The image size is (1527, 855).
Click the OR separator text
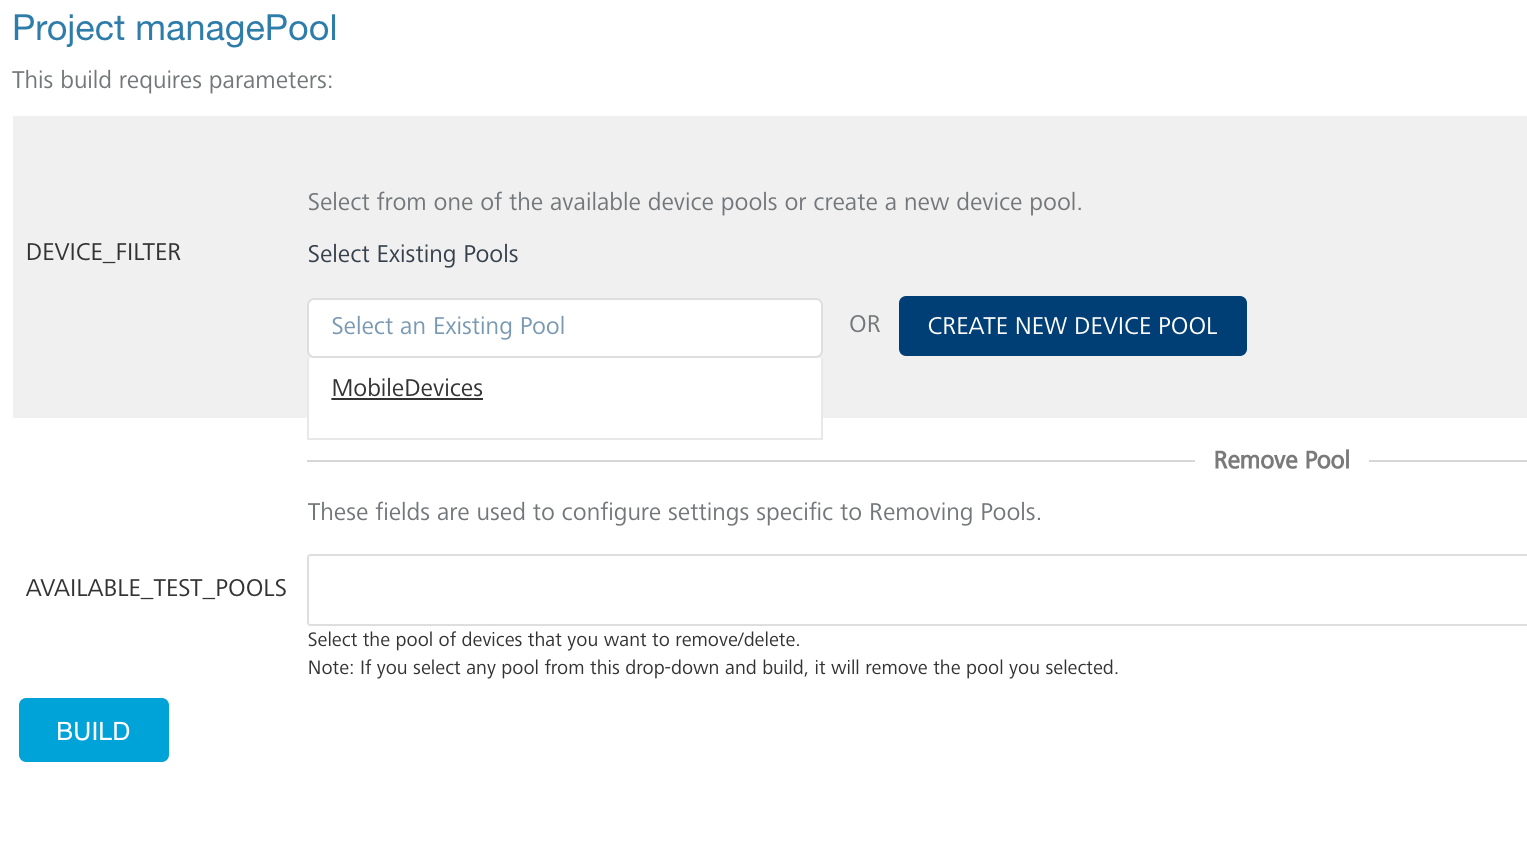[864, 325]
